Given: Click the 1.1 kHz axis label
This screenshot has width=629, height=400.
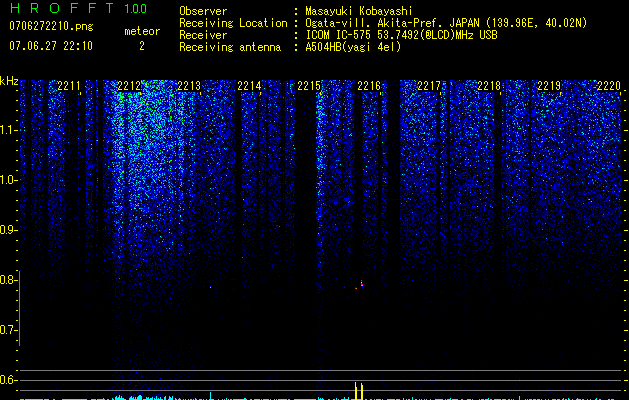Looking at the screenshot, I should pos(7,130).
